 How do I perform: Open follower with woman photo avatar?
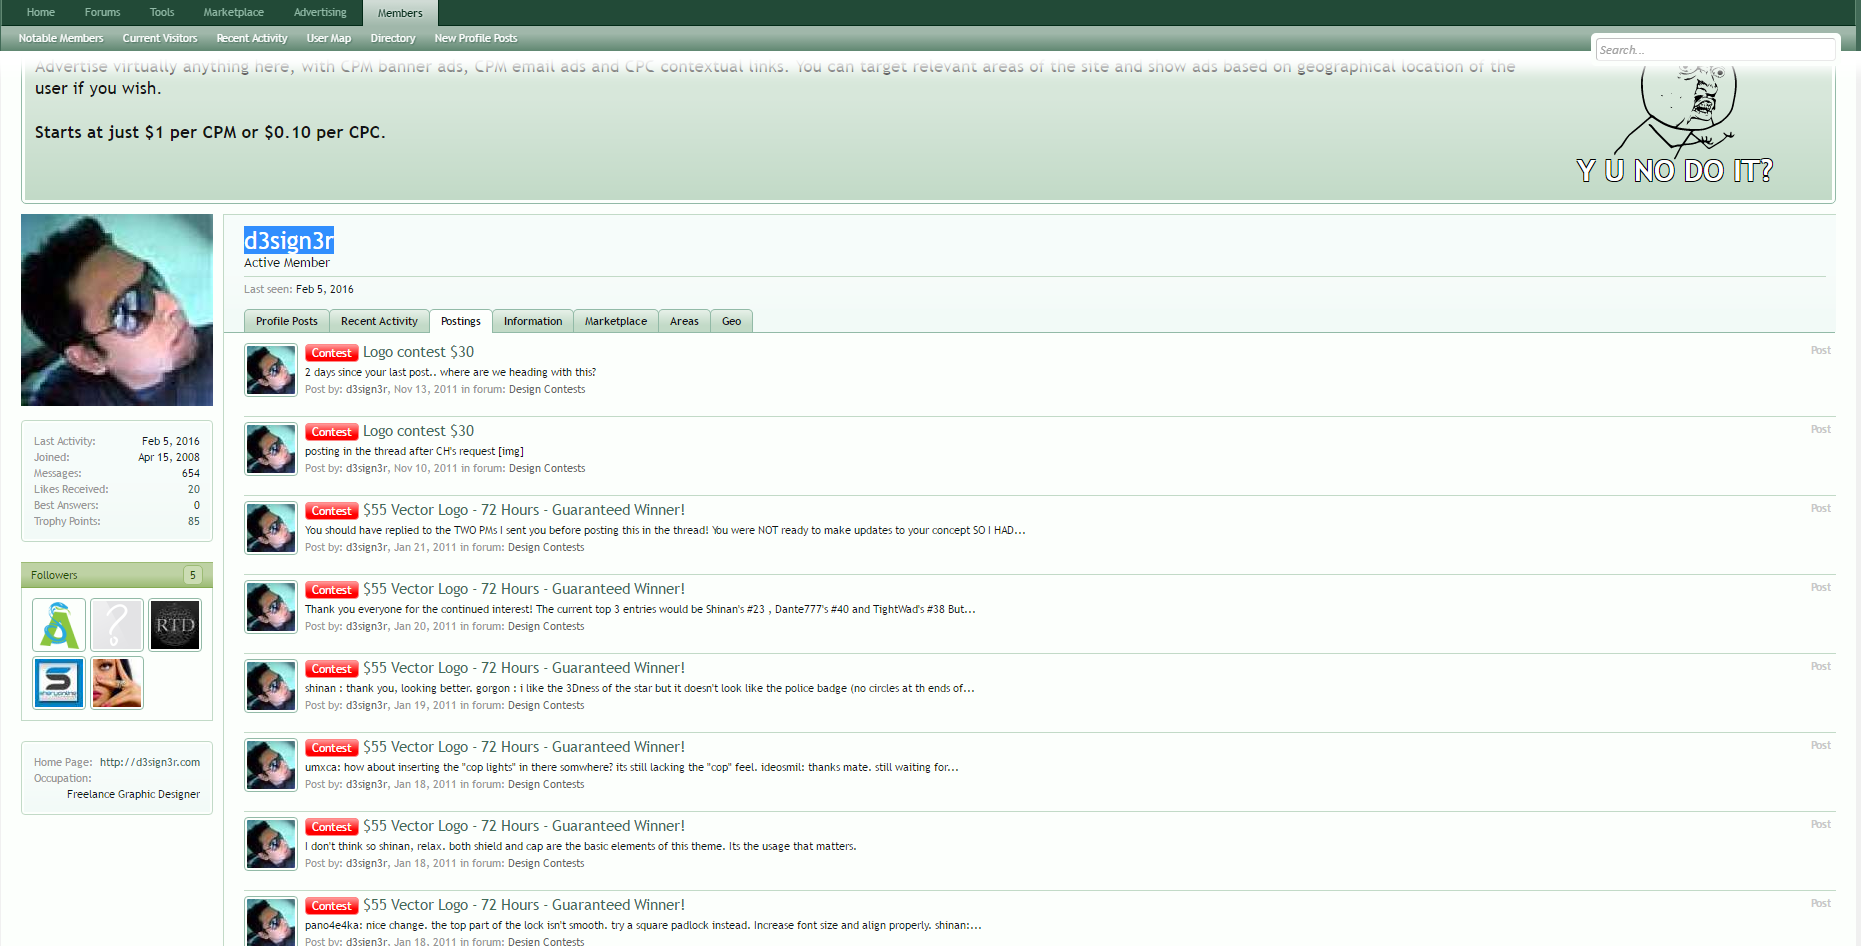pyautogui.click(x=117, y=683)
